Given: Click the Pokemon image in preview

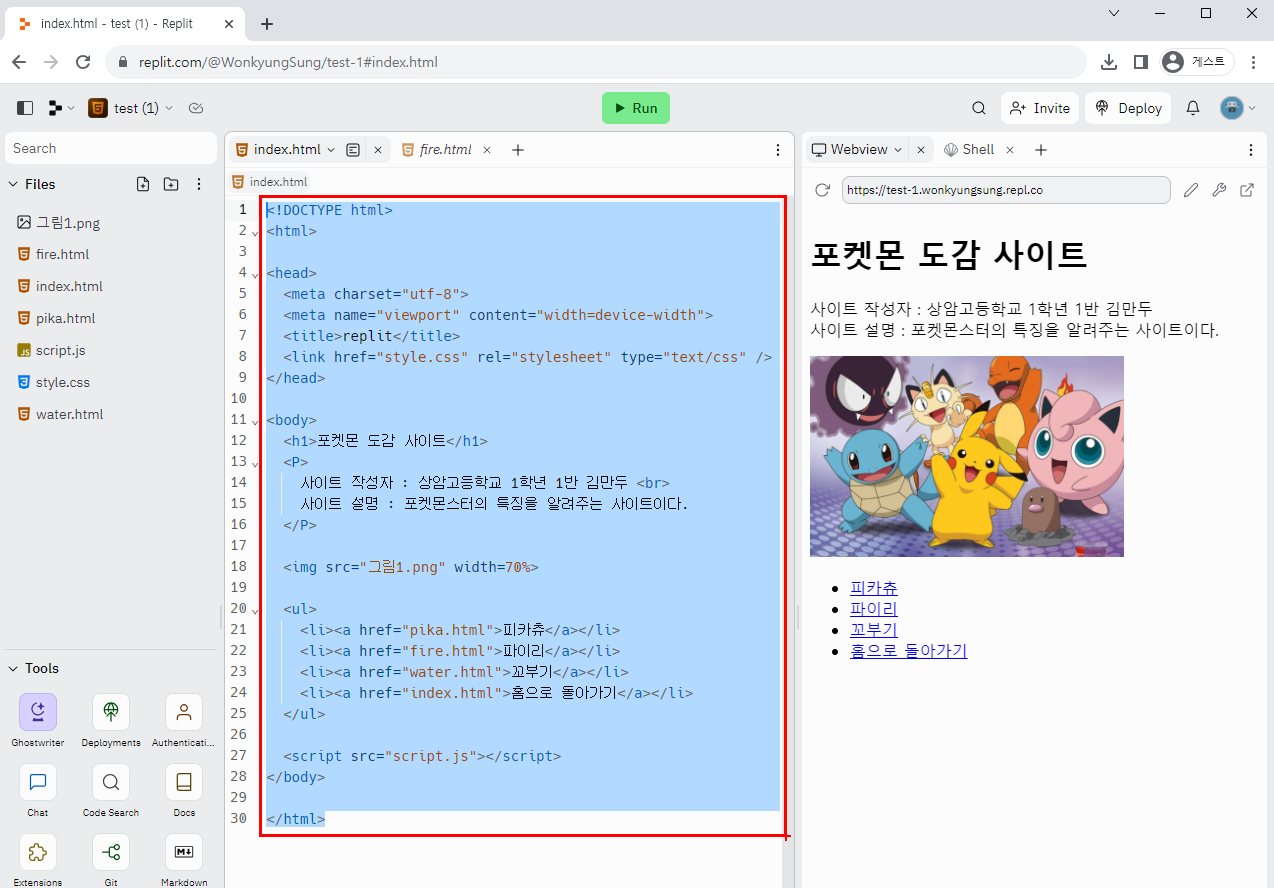Looking at the screenshot, I should [967, 456].
